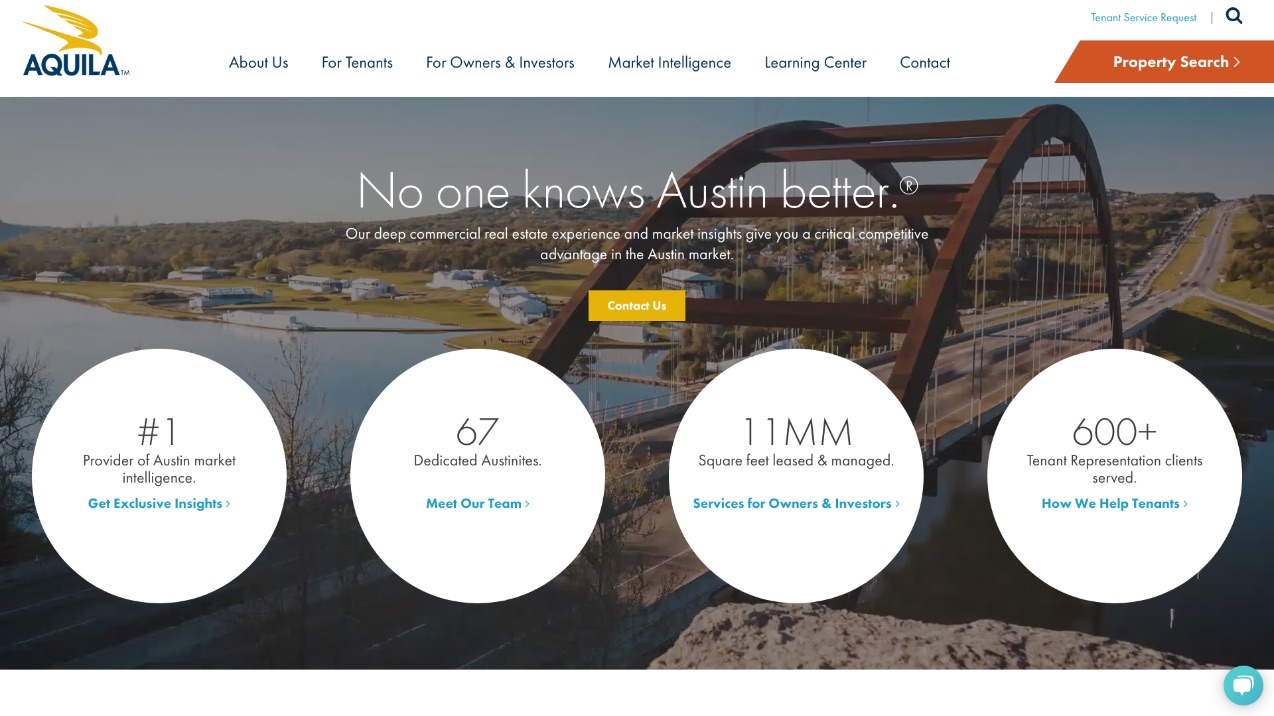
Task: Click "Tenant Representation clients served." text
Action: [x=1115, y=469]
